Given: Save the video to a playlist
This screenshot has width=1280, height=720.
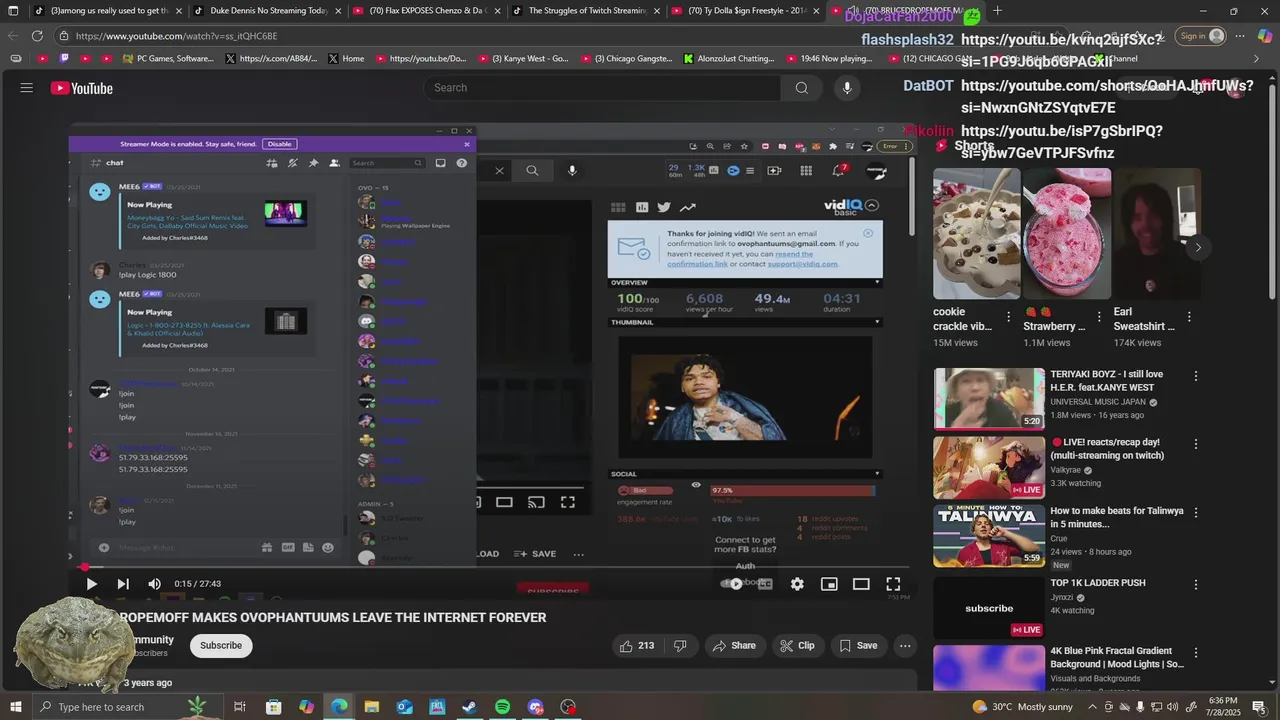Looking at the screenshot, I should click(x=858, y=646).
